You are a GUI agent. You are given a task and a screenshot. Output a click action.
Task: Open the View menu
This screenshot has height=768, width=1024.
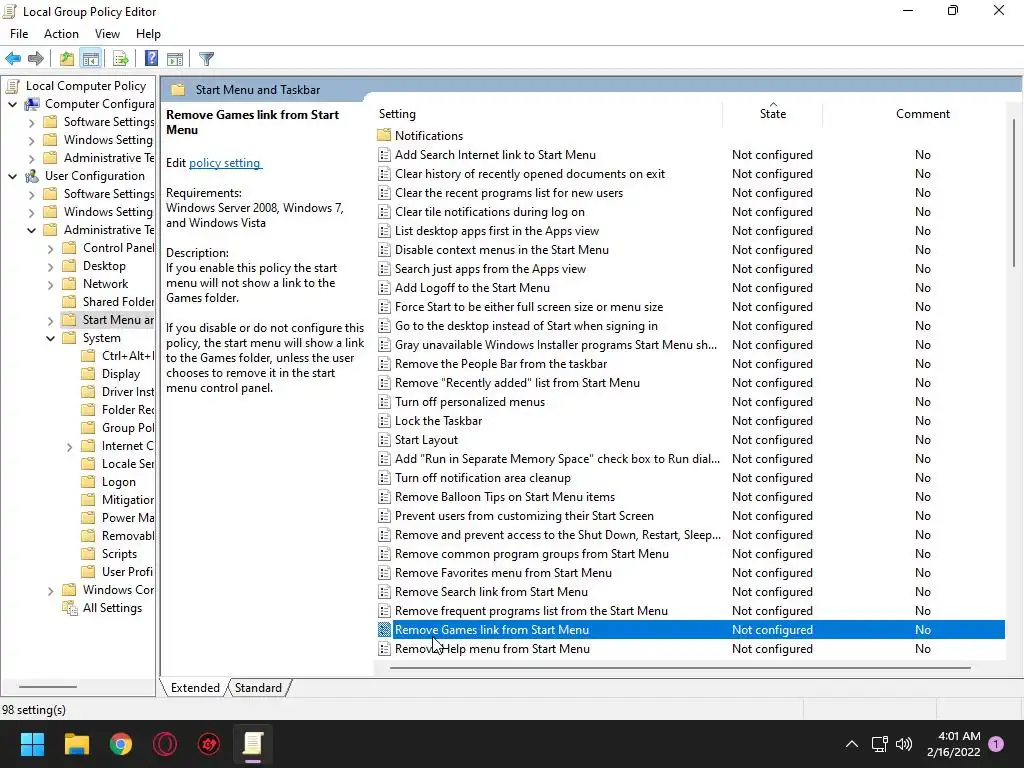tap(107, 34)
